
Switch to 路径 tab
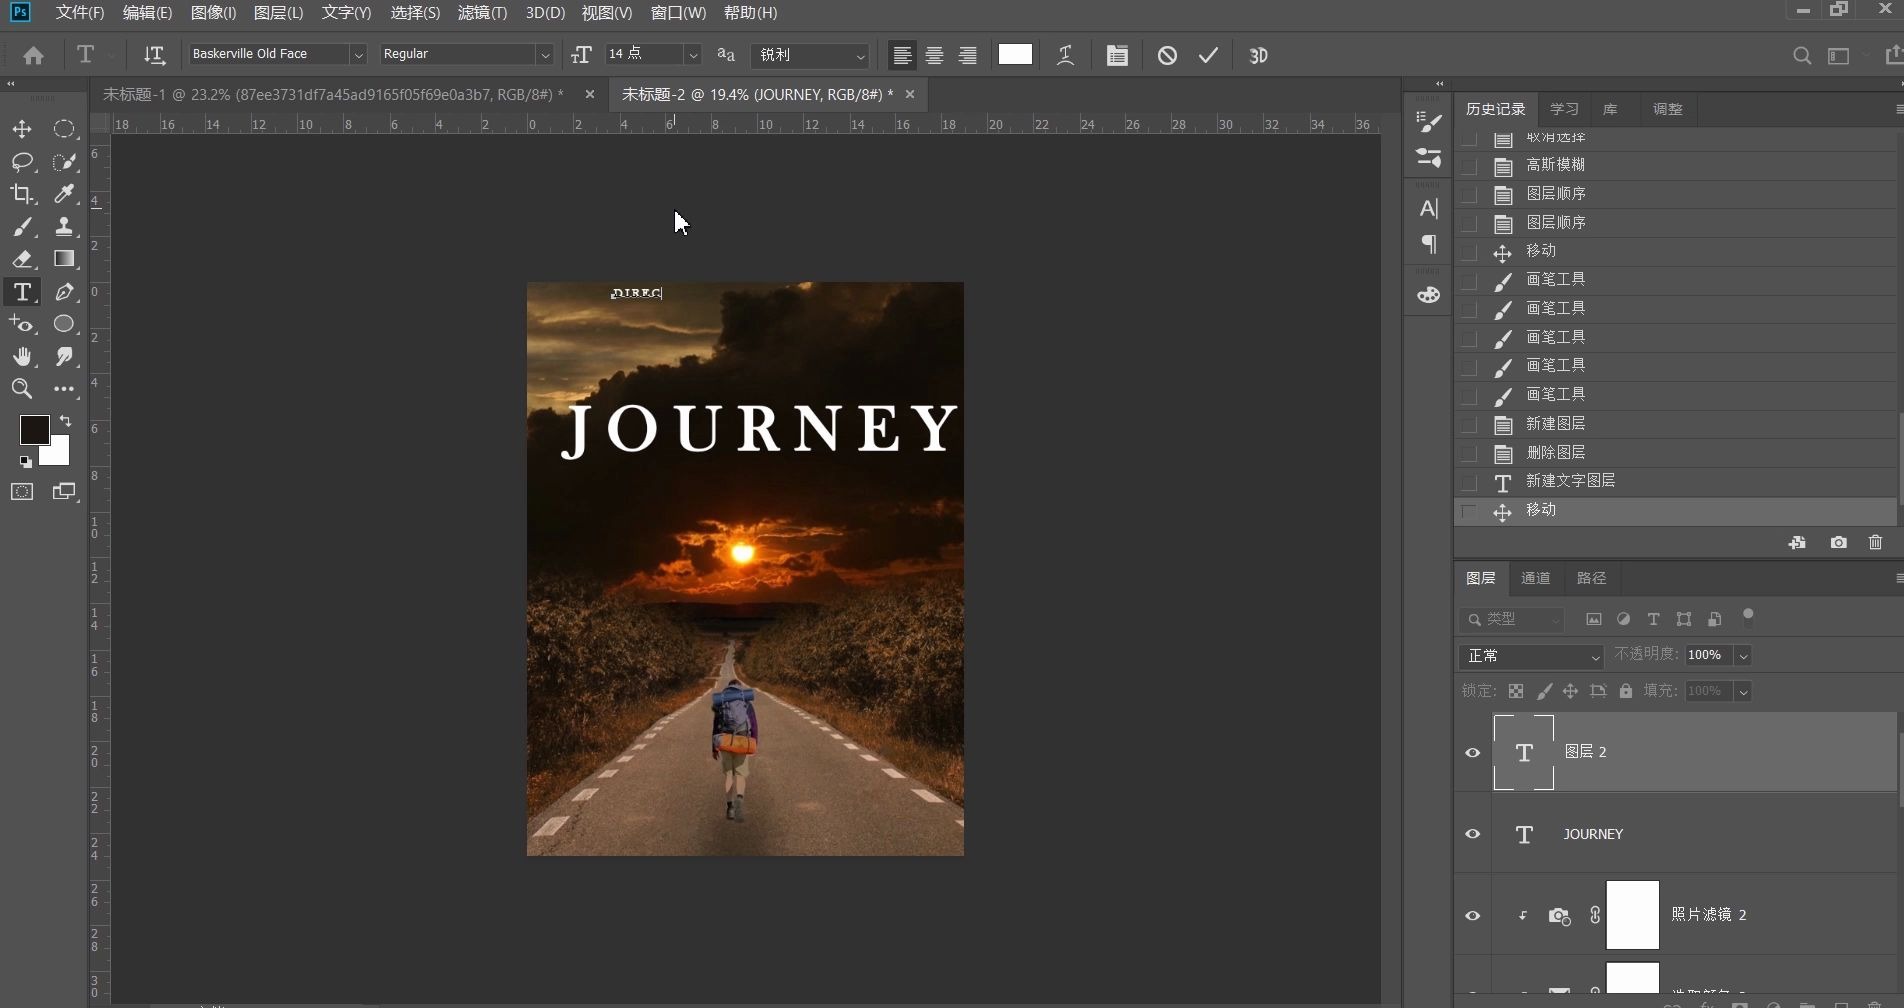click(1591, 578)
